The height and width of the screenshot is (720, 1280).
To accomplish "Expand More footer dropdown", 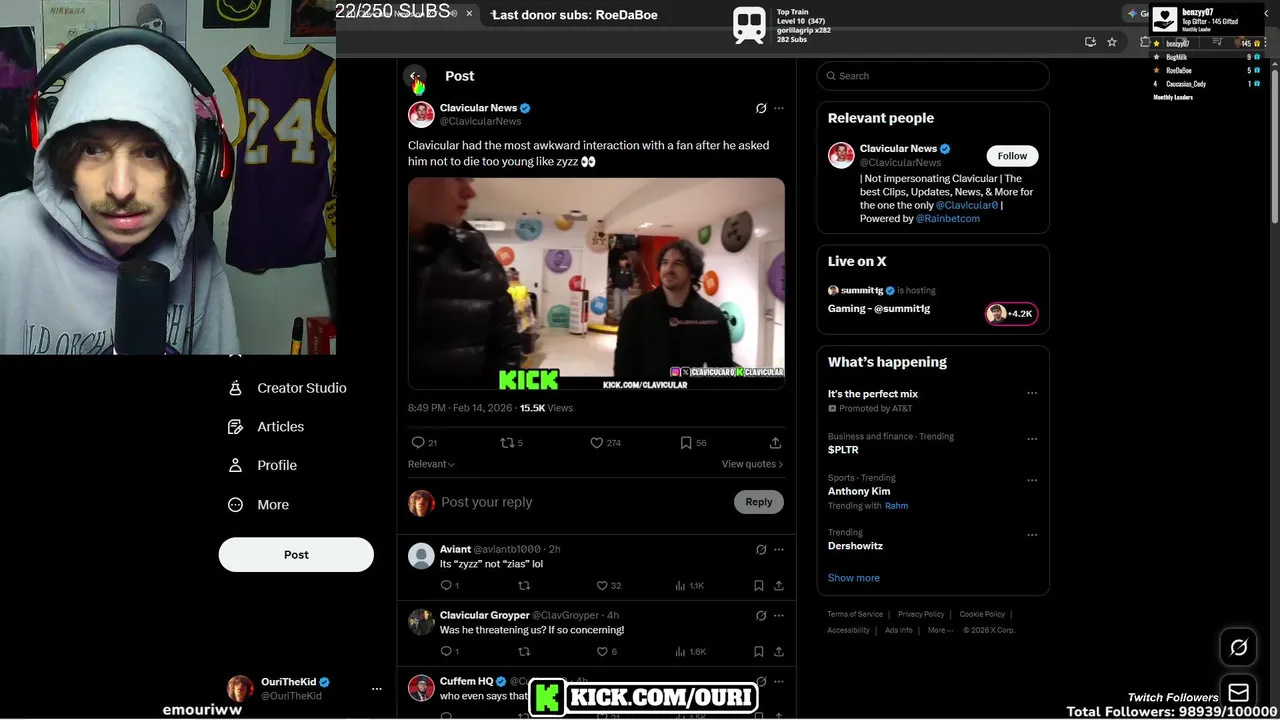I will tap(940, 630).
